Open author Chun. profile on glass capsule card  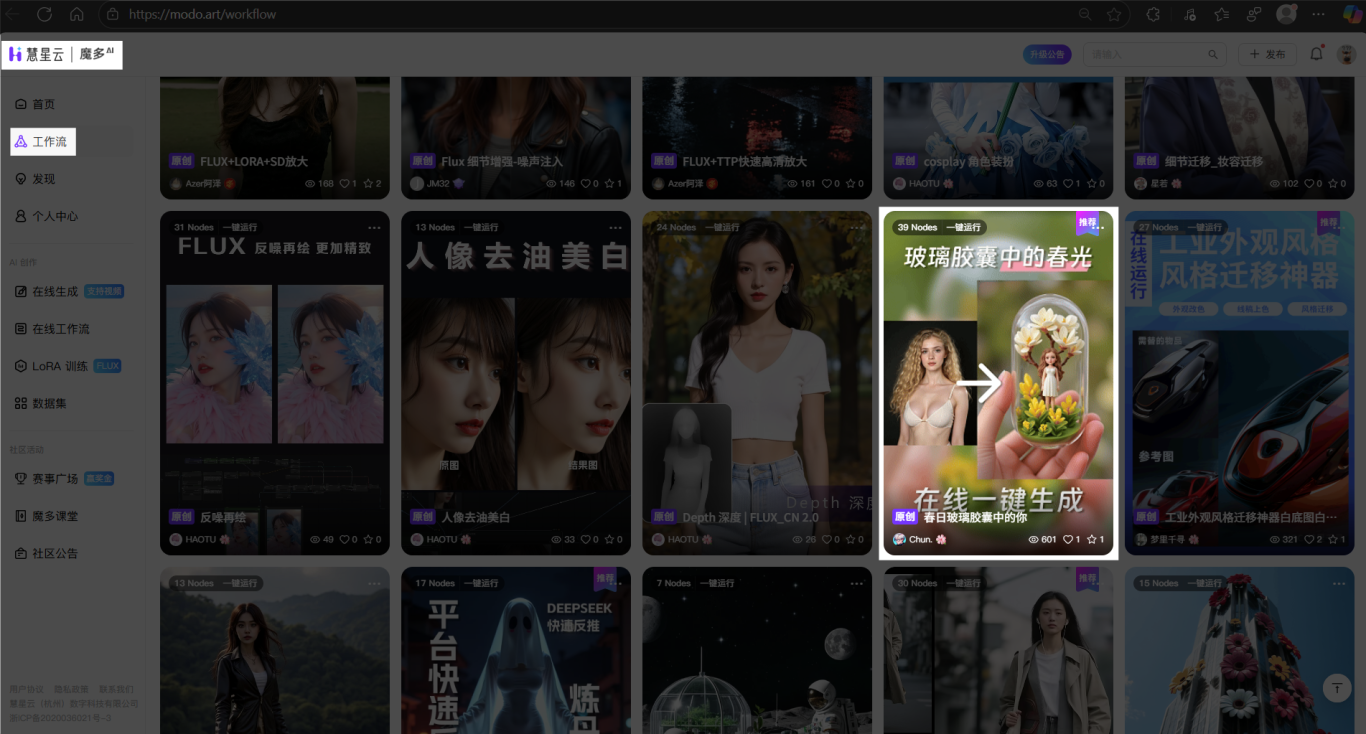[918, 539]
